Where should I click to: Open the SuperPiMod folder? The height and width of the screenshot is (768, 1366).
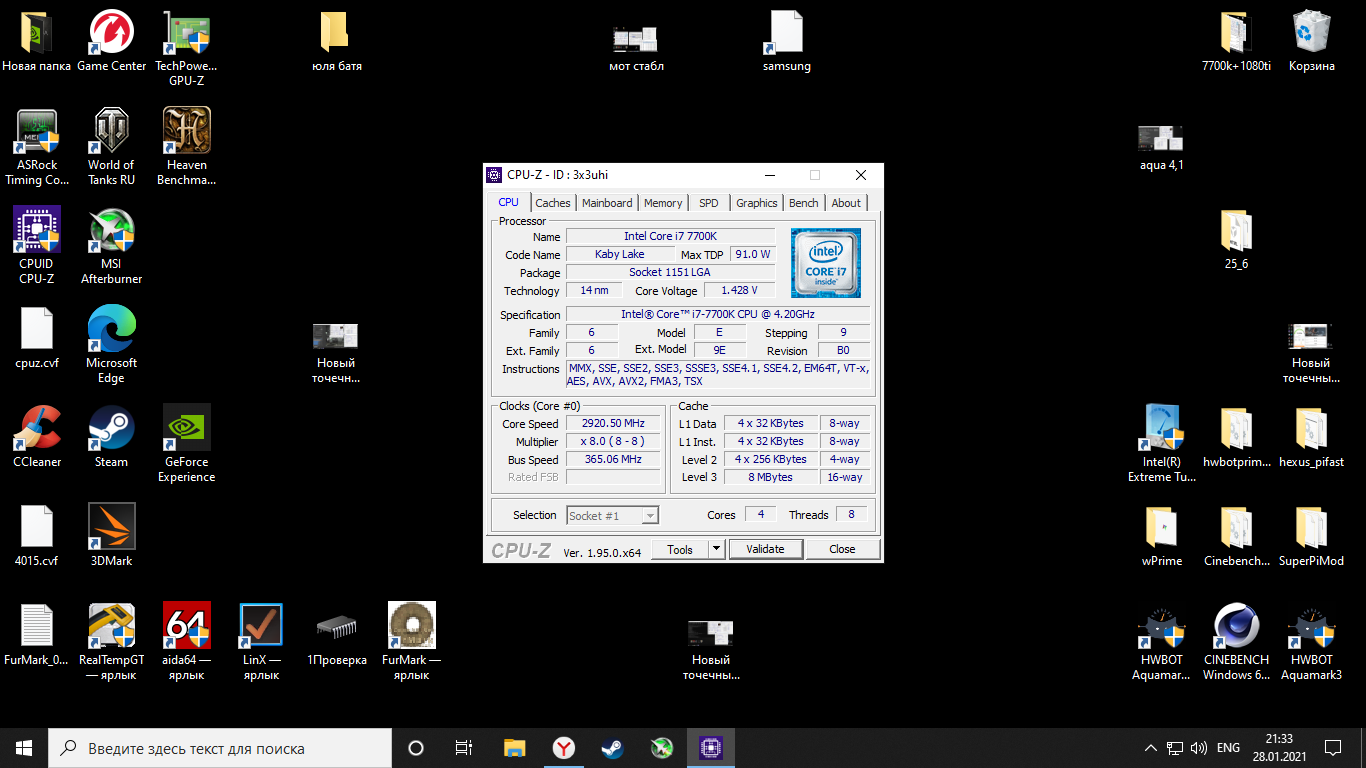point(1311,536)
